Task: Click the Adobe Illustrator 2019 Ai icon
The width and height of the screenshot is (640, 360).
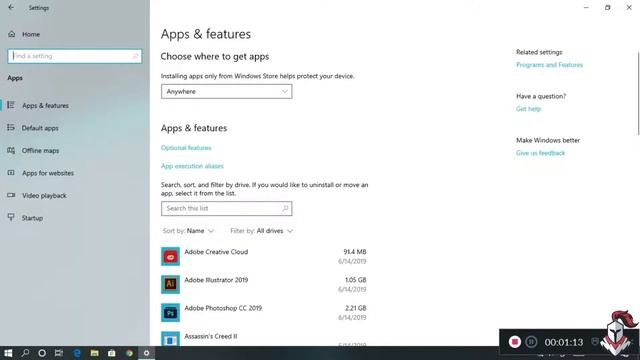Action: pyautogui.click(x=170, y=284)
